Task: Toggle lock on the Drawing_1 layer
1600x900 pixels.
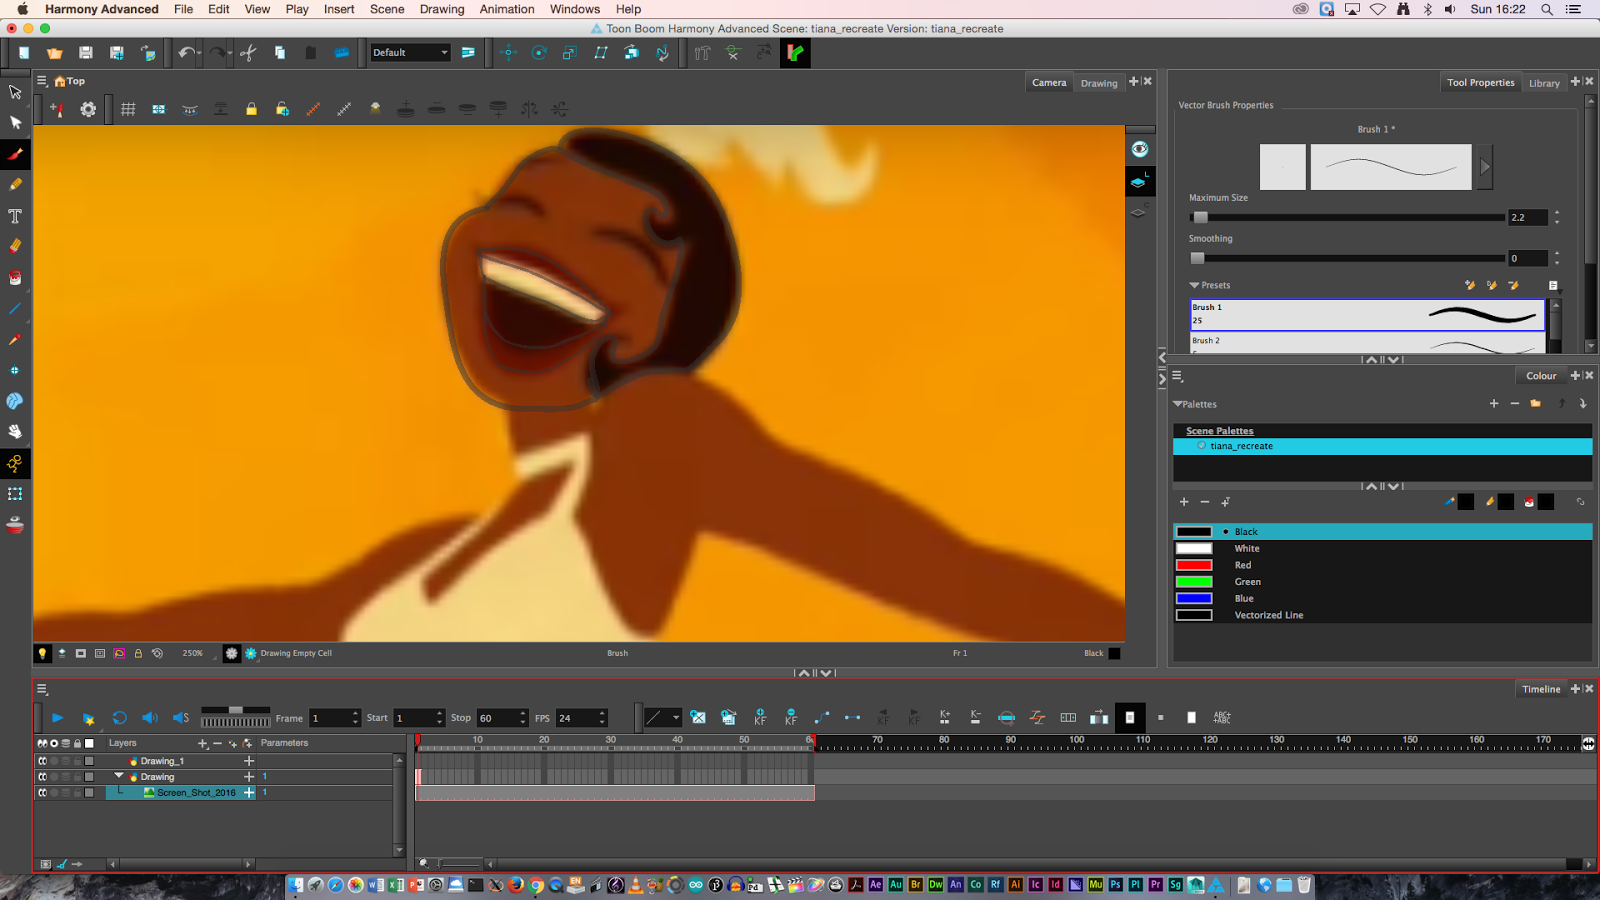Action: coord(77,761)
